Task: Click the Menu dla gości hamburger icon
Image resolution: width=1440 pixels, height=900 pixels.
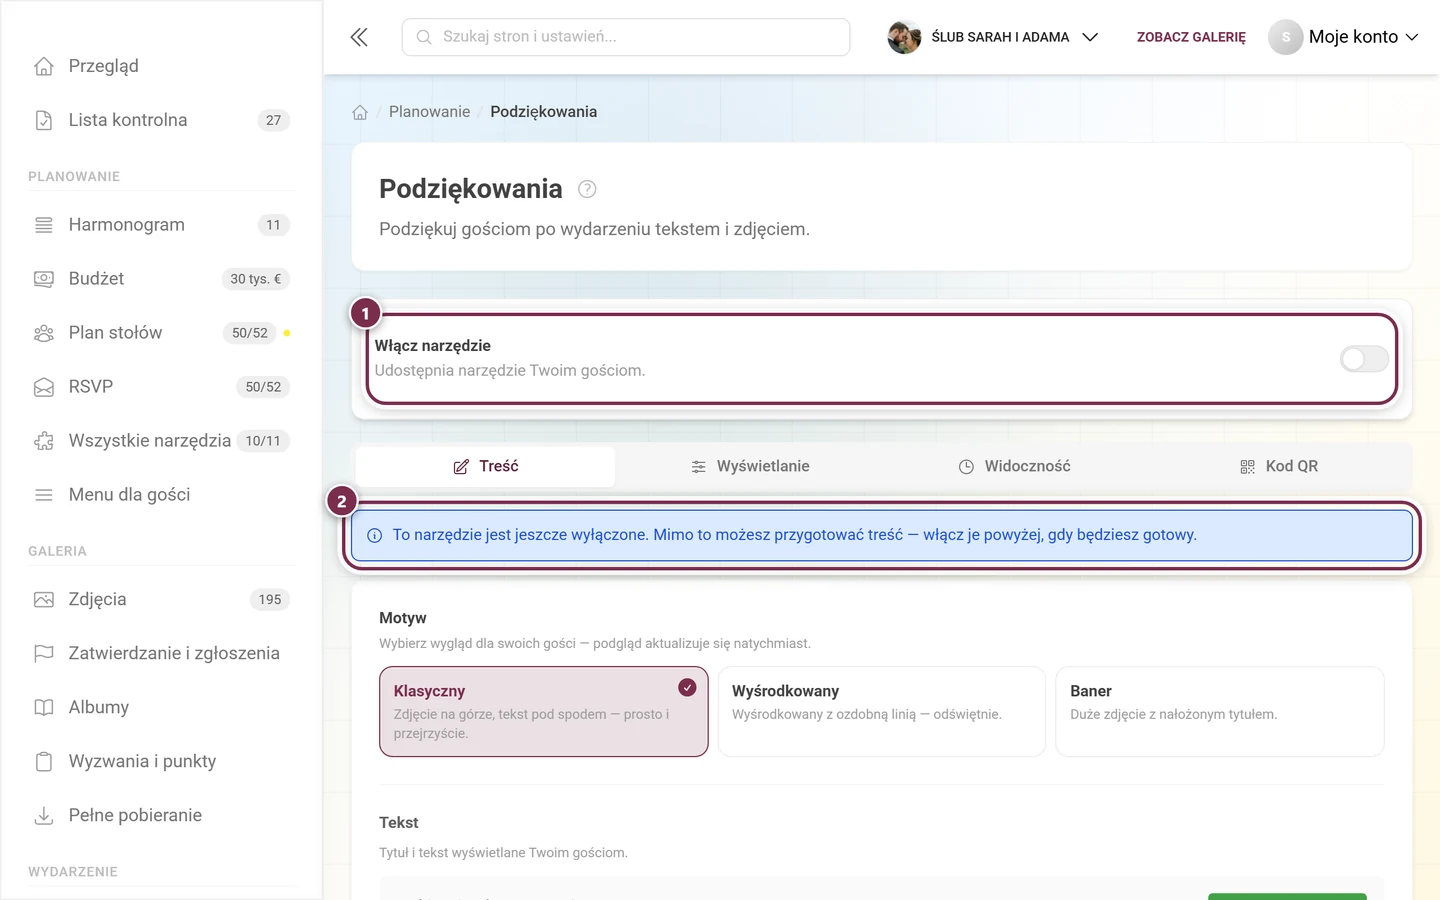Action: (44, 495)
